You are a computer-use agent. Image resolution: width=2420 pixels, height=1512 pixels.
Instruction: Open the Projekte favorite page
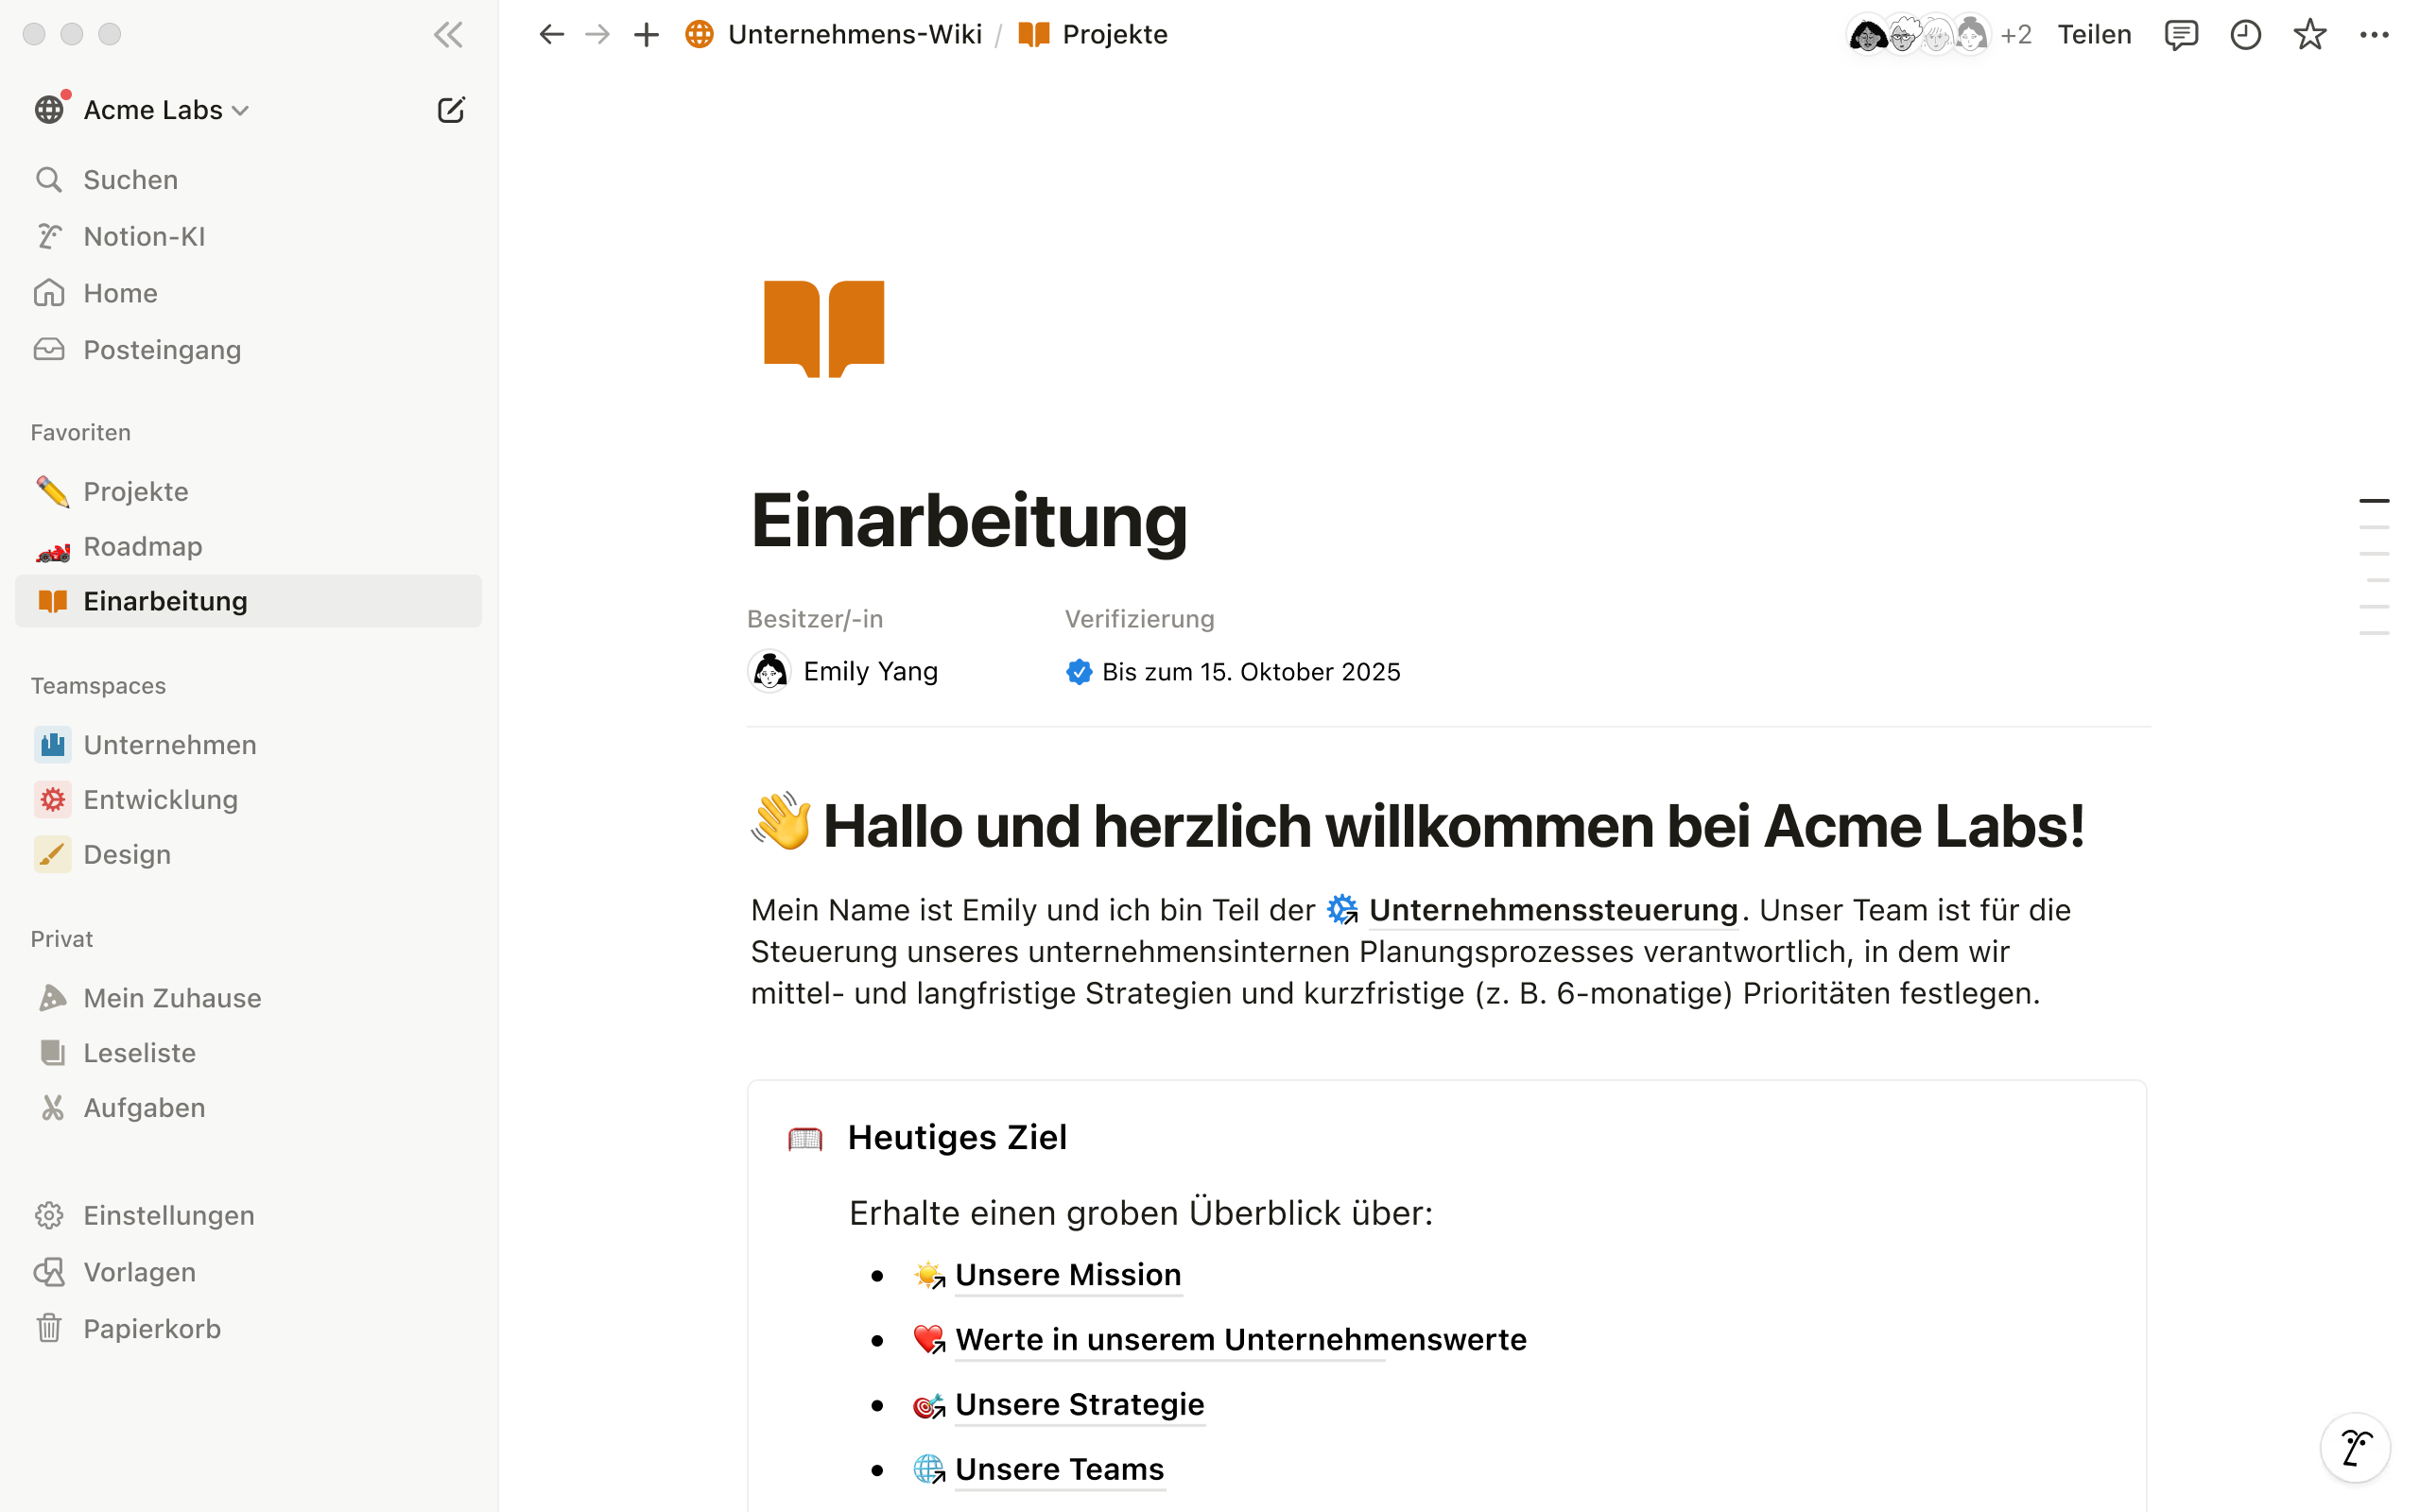click(248, 492)
